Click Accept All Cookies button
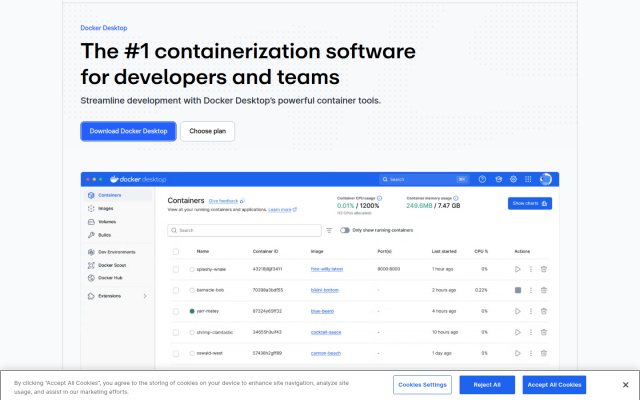This screenshot has height=400, width=640. (554, 385)
